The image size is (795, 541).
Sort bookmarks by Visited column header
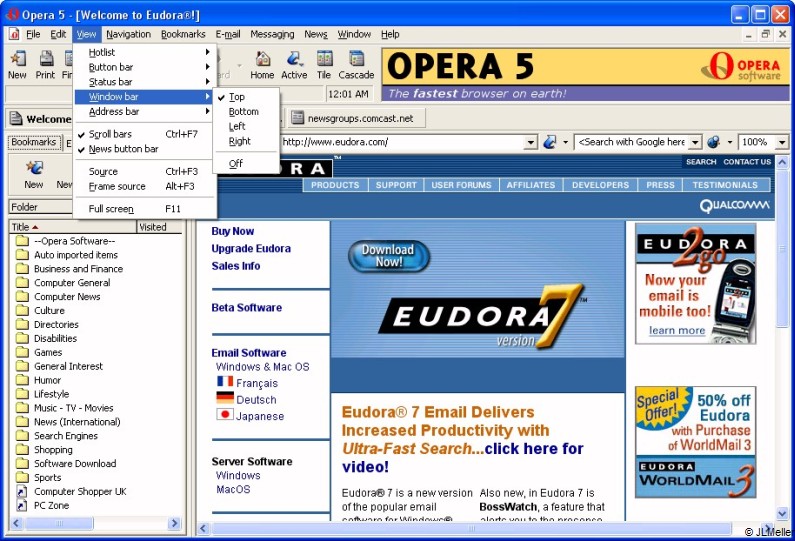click(x=159, y=227)
